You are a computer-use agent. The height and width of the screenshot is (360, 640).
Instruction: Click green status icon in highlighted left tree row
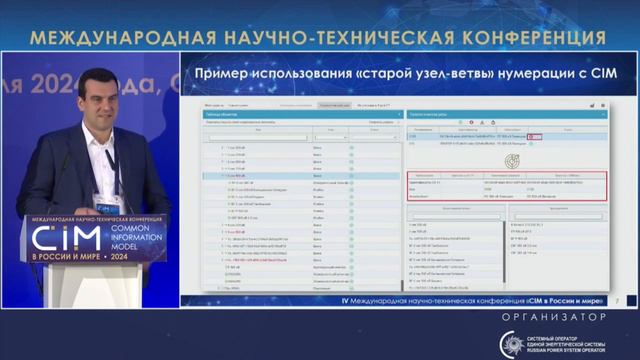[351, 176]
